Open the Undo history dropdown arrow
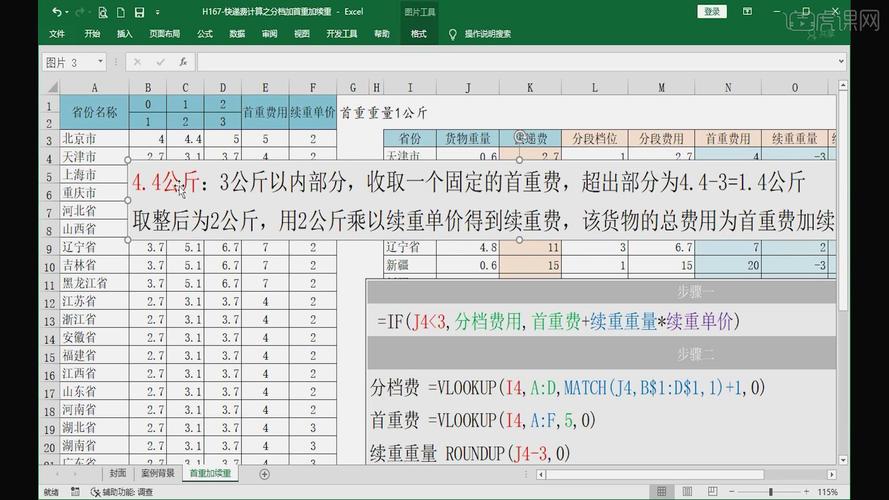Viewport: 889px width, 500px height. [x=66, y=12]
